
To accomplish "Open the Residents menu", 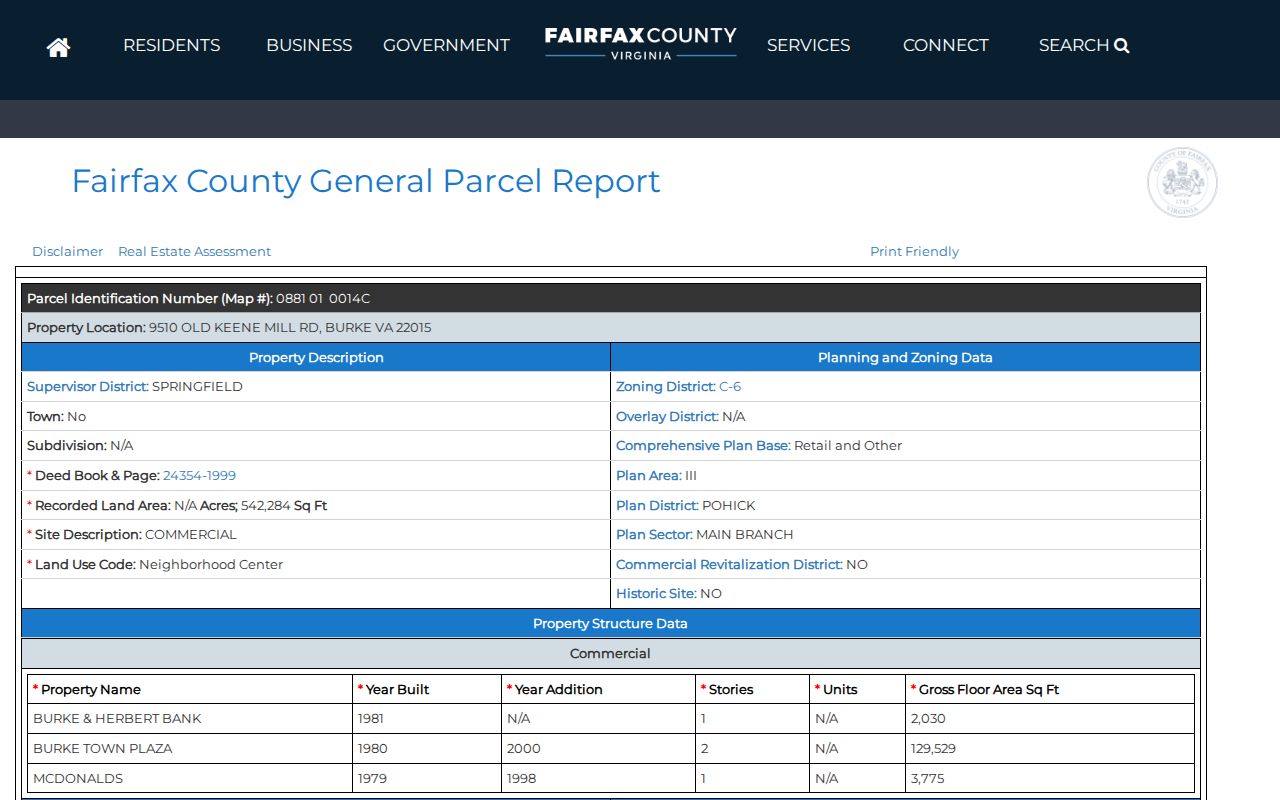I will tap(172, 45).
